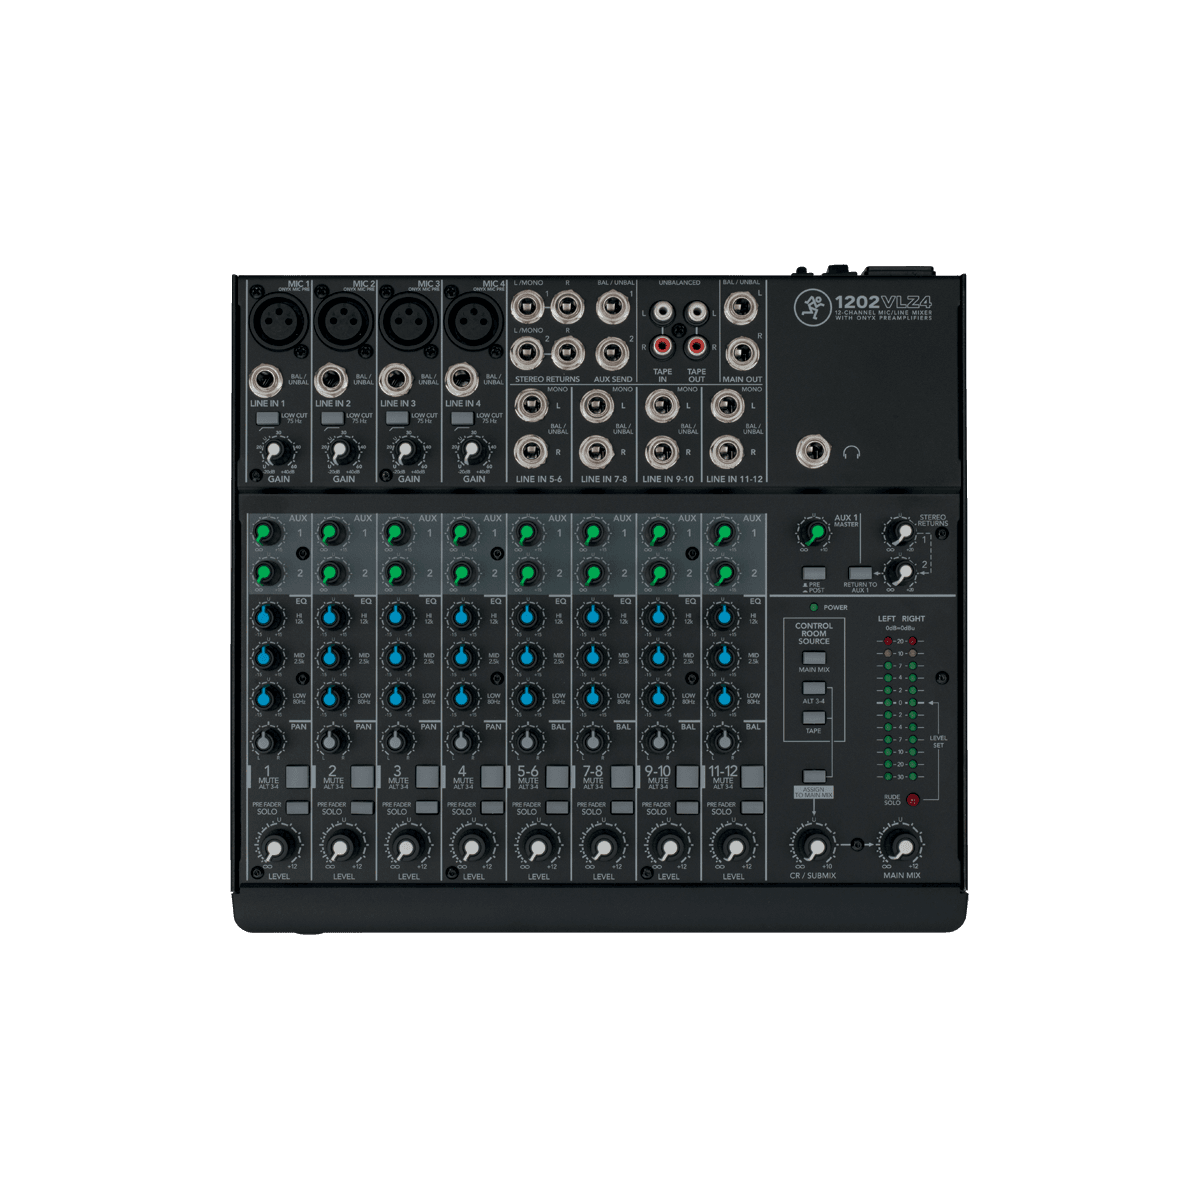
Task: Engage the ASSIGN TO MAIN MIX button
Action: pos(814,776)
